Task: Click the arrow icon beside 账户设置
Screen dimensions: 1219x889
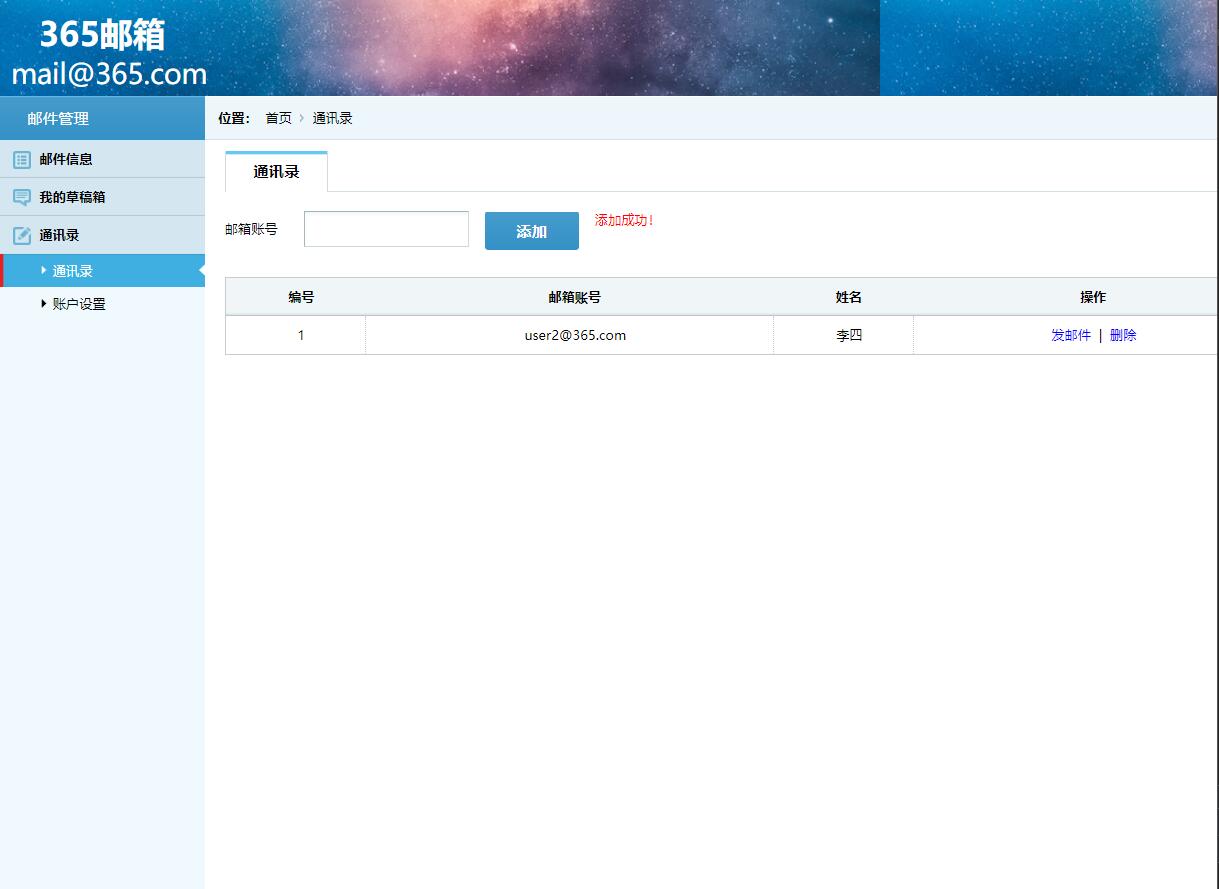Action: click(x=43, y=303)
